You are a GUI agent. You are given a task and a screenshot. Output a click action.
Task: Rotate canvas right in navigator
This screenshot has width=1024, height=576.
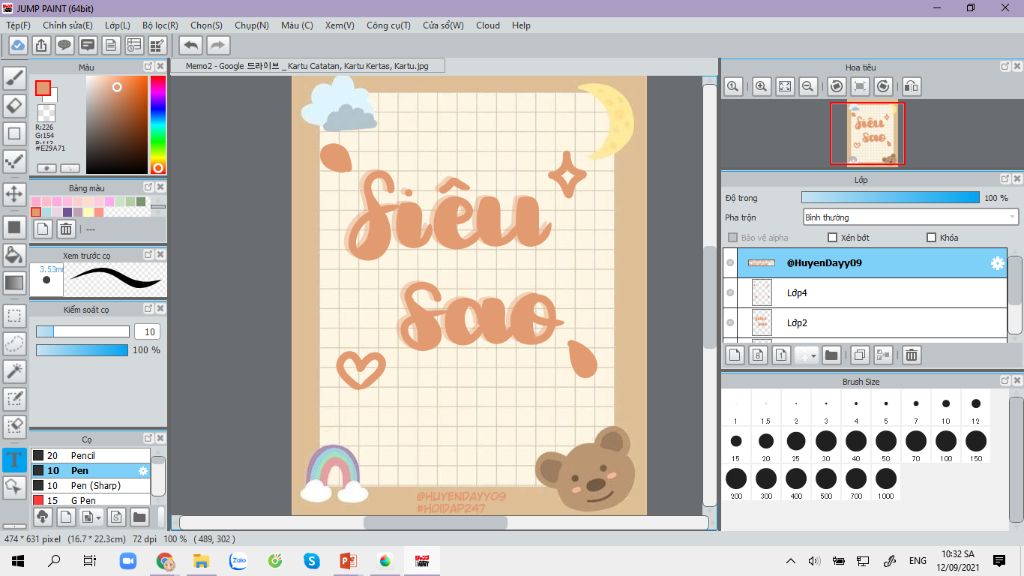point(884,86)
